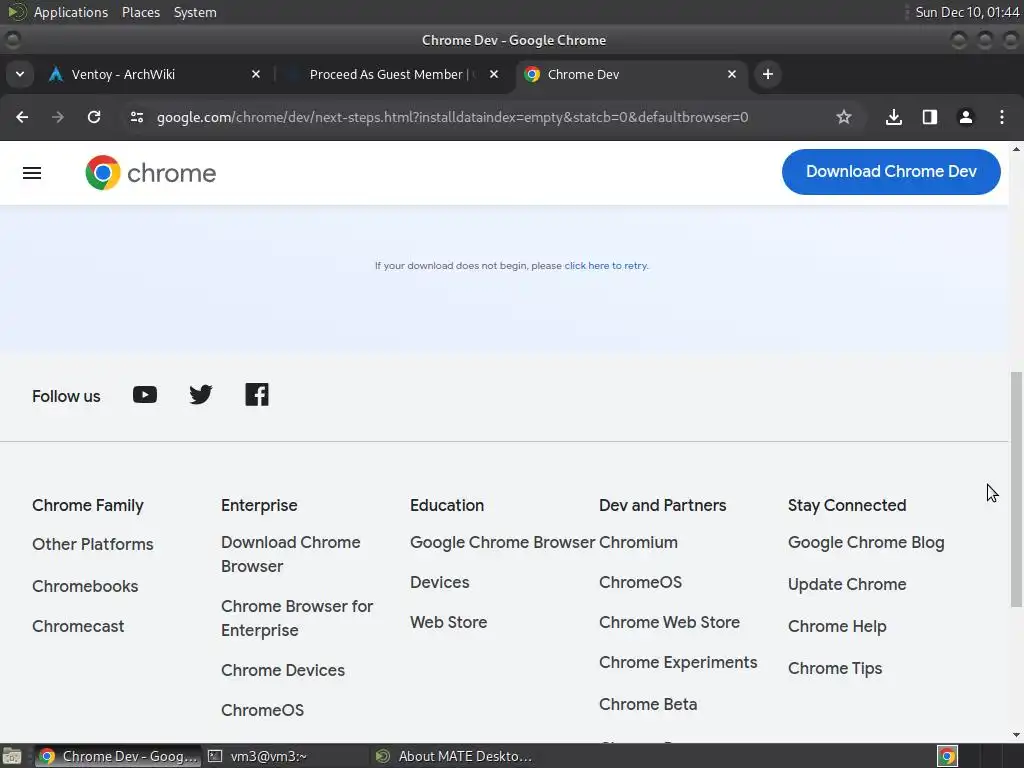This screenshot has width=1024, height=768.
Task: Click the Chrome tray icon in bottom panel
Action: [x=947, y=756]
